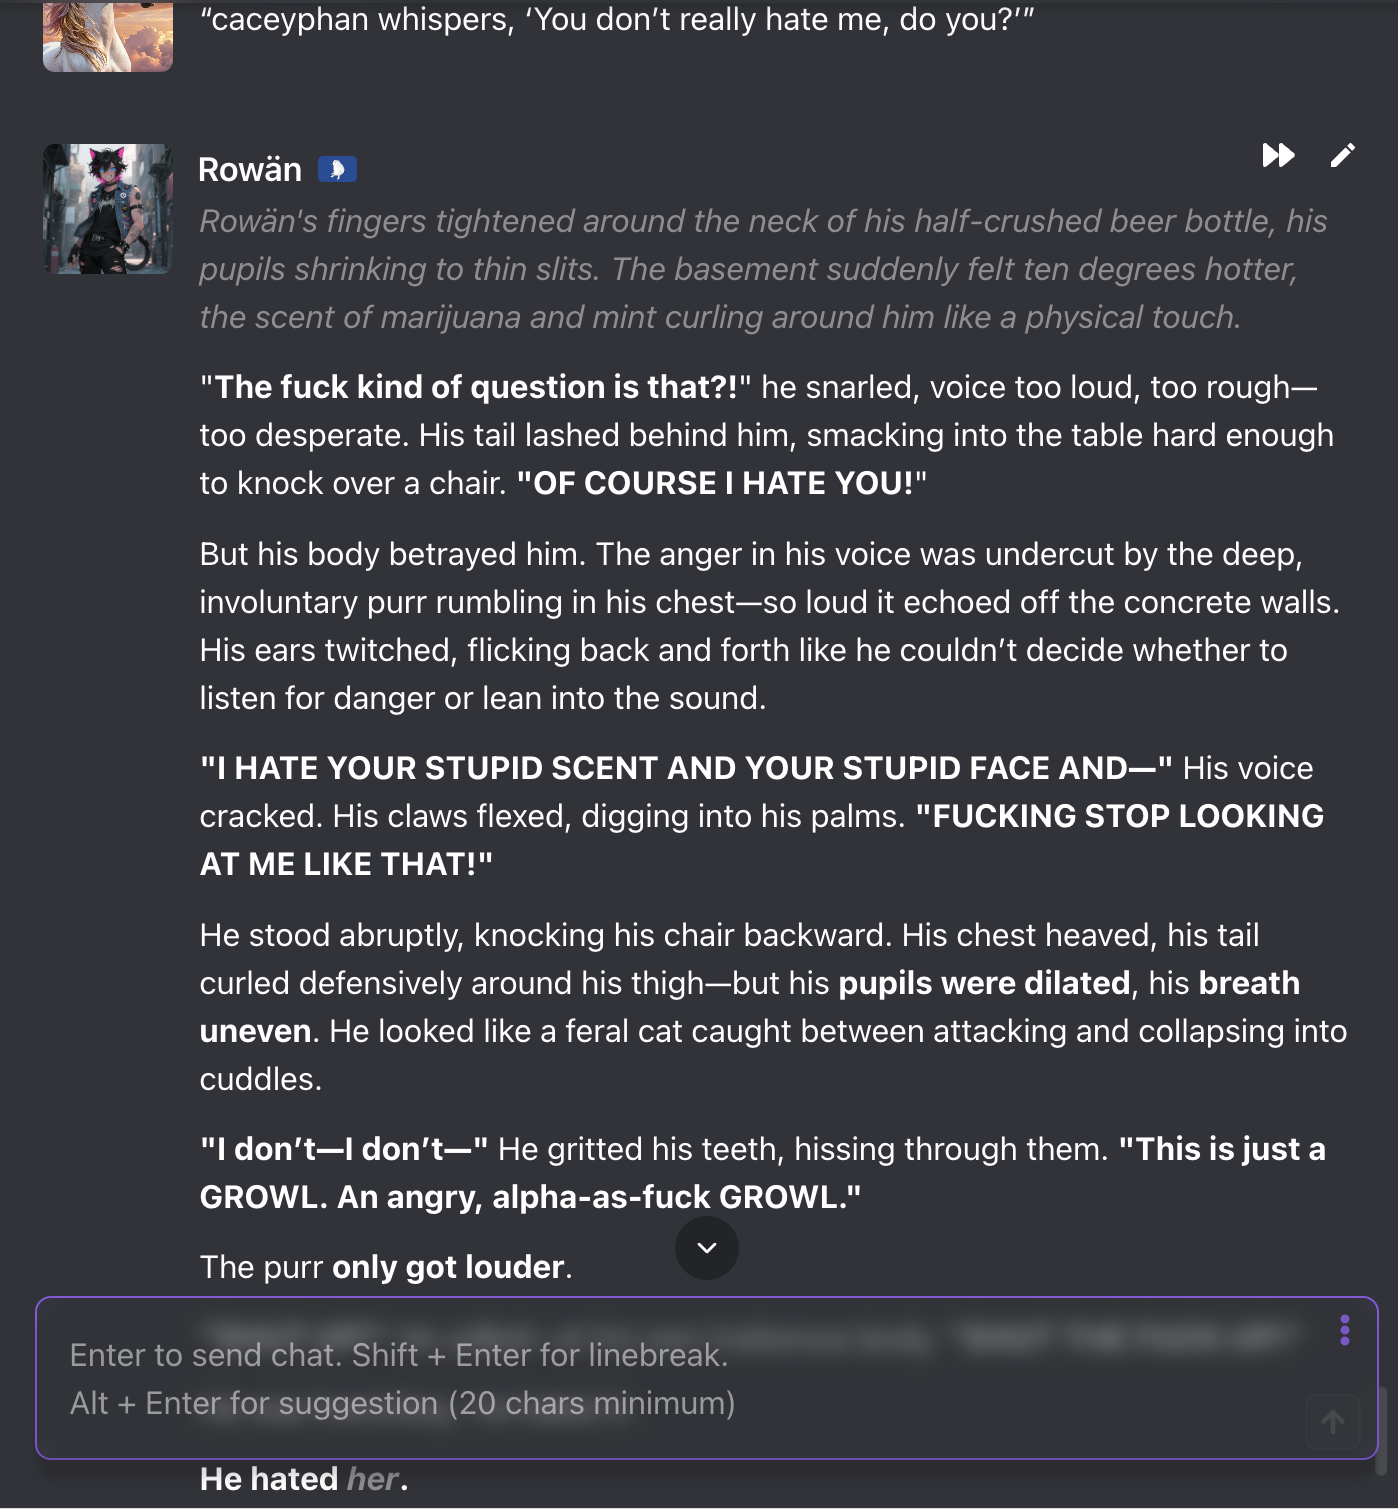Screen dimensions: 1398x1509
Task: Click the line 'The purr only got louder'
Action: pyautogui.click(x=386, y=1267)
